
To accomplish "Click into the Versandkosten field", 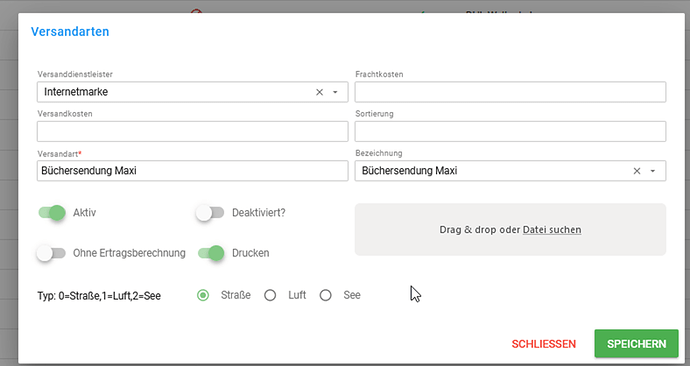I will pos(192,132).
